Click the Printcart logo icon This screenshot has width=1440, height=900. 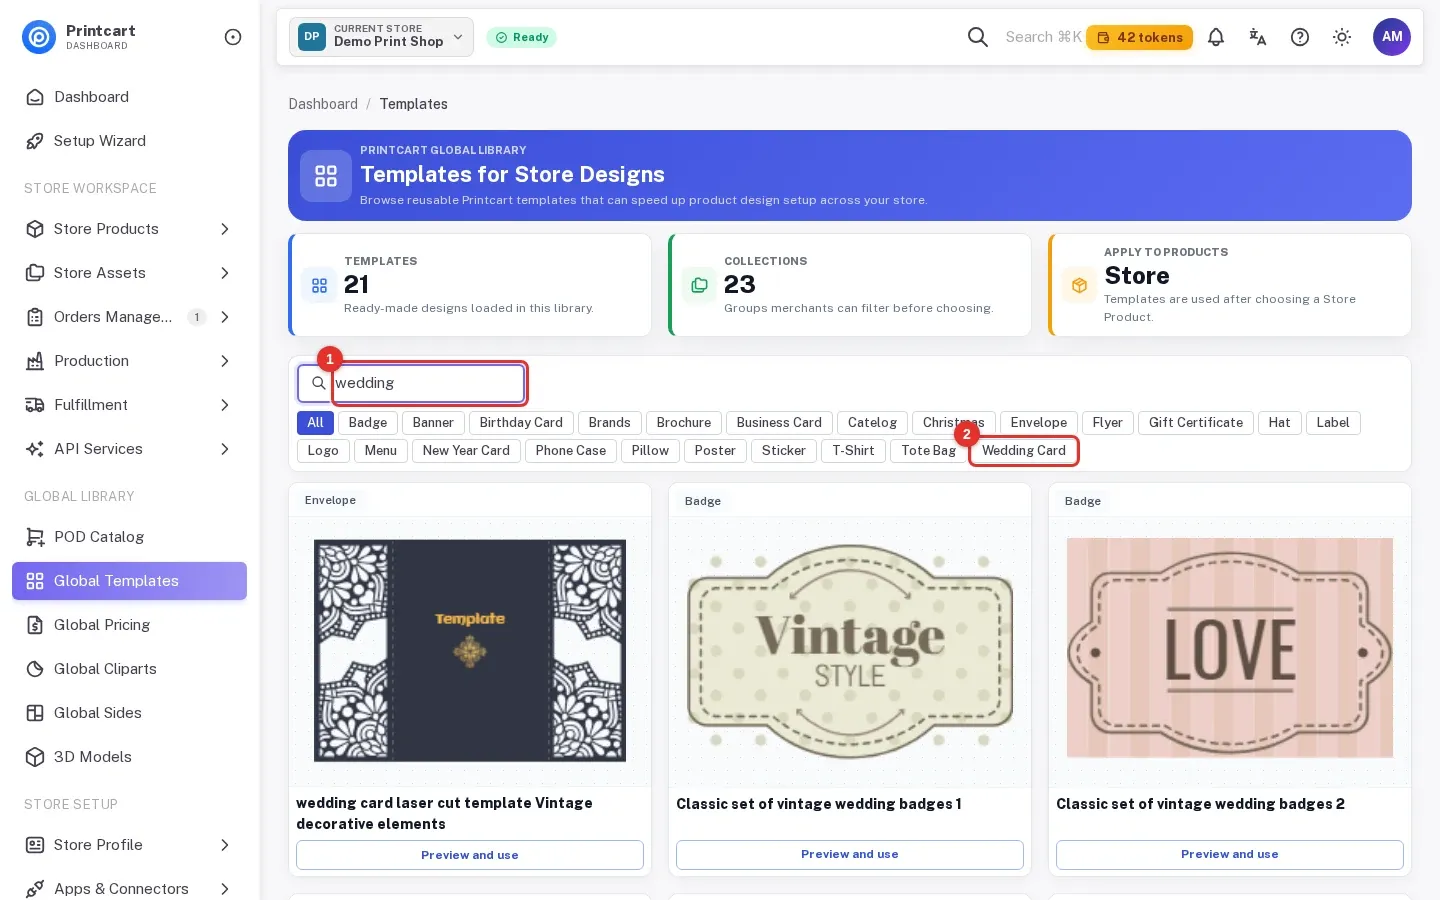[x=39, y=37]
